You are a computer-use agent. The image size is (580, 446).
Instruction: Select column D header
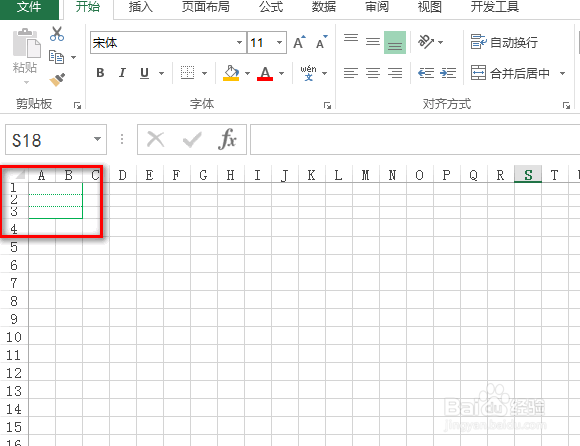(122, 175)
